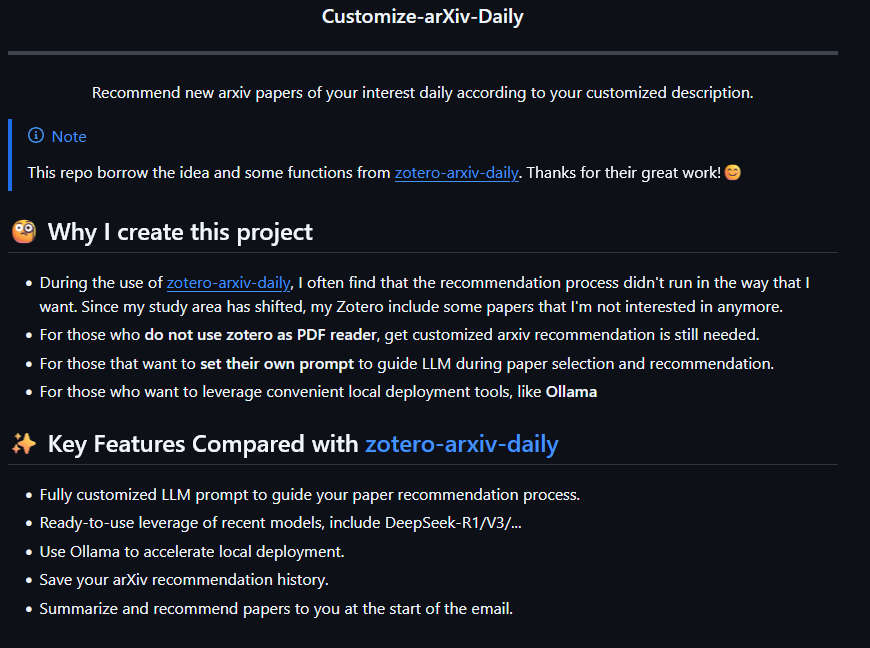870x648 pixels.
Task: Click the Why I create this project heading
Action: click(180, 232)
